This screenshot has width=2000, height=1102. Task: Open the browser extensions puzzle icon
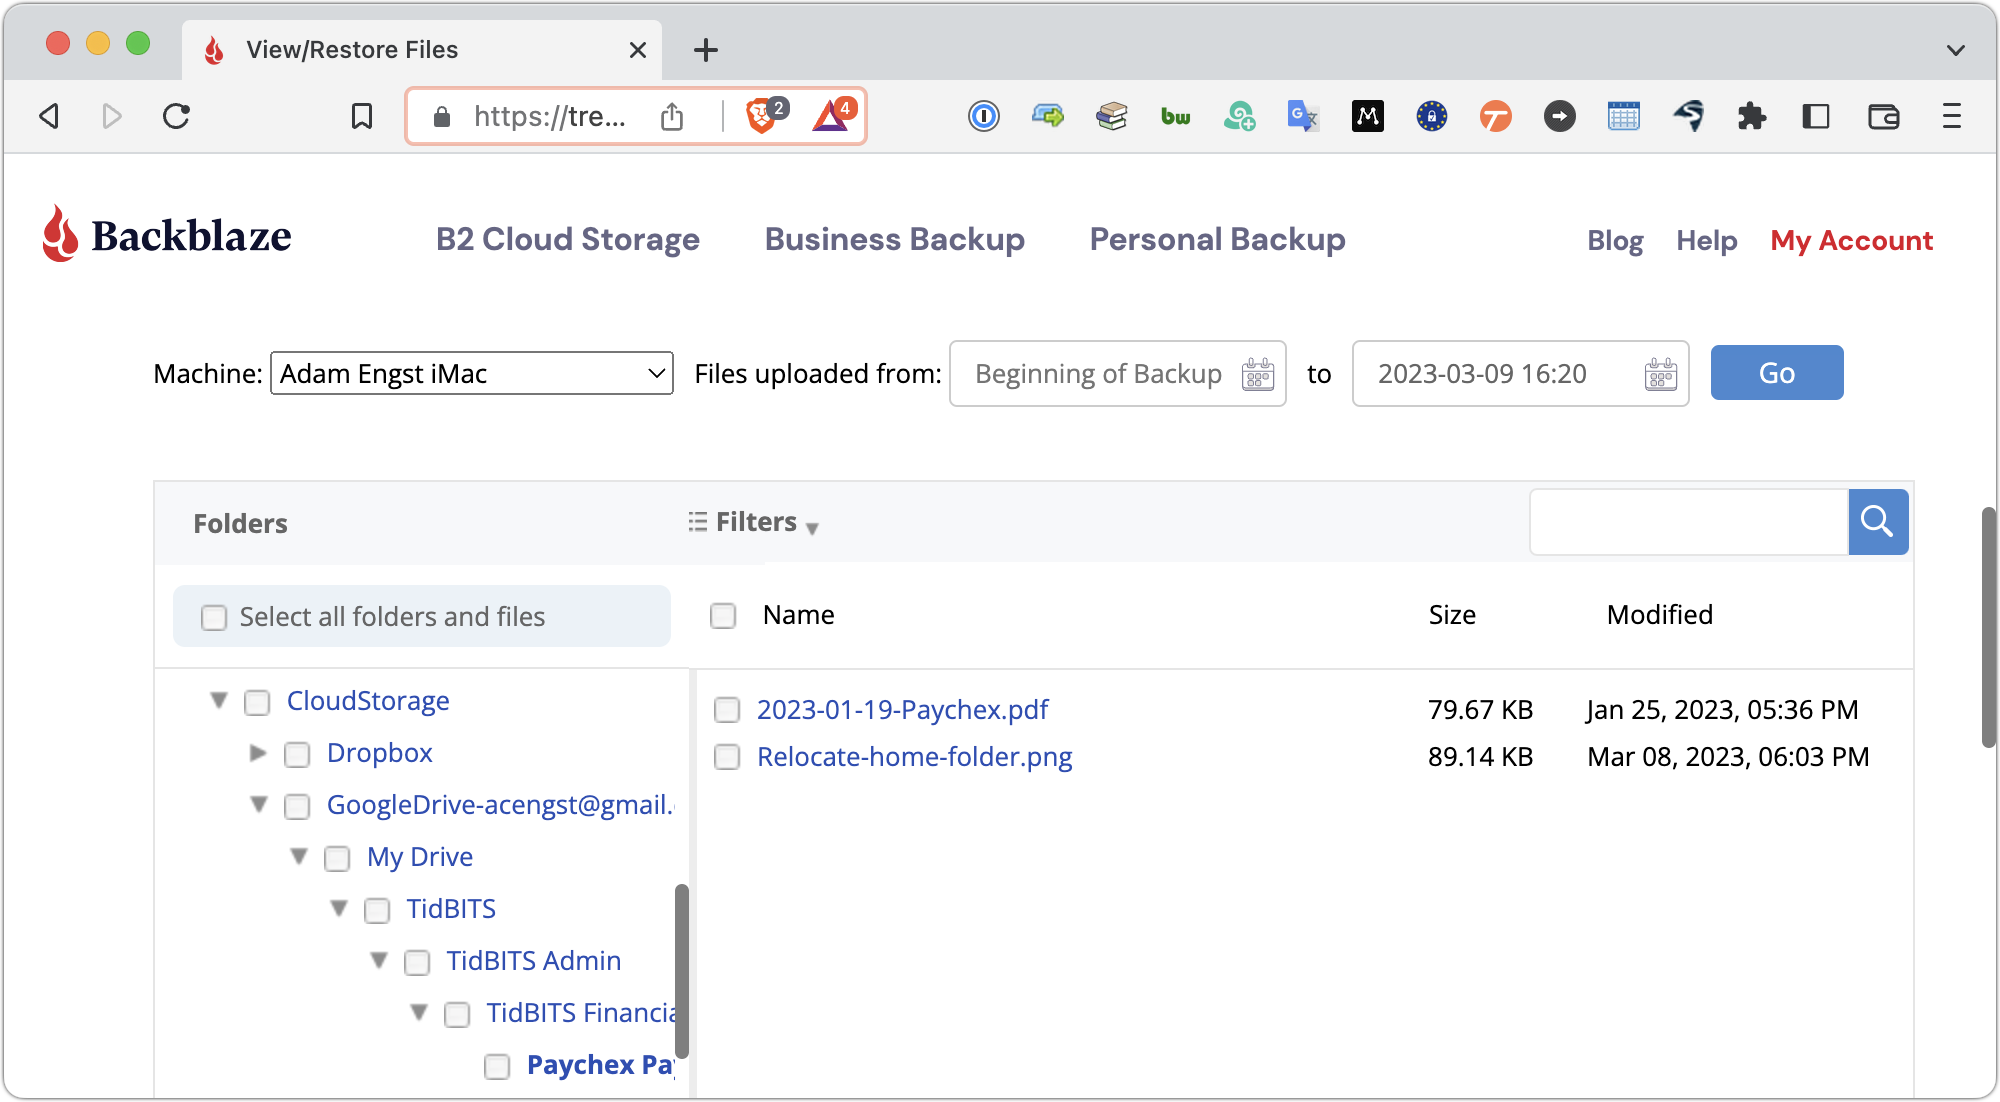tap(1751, 116)
